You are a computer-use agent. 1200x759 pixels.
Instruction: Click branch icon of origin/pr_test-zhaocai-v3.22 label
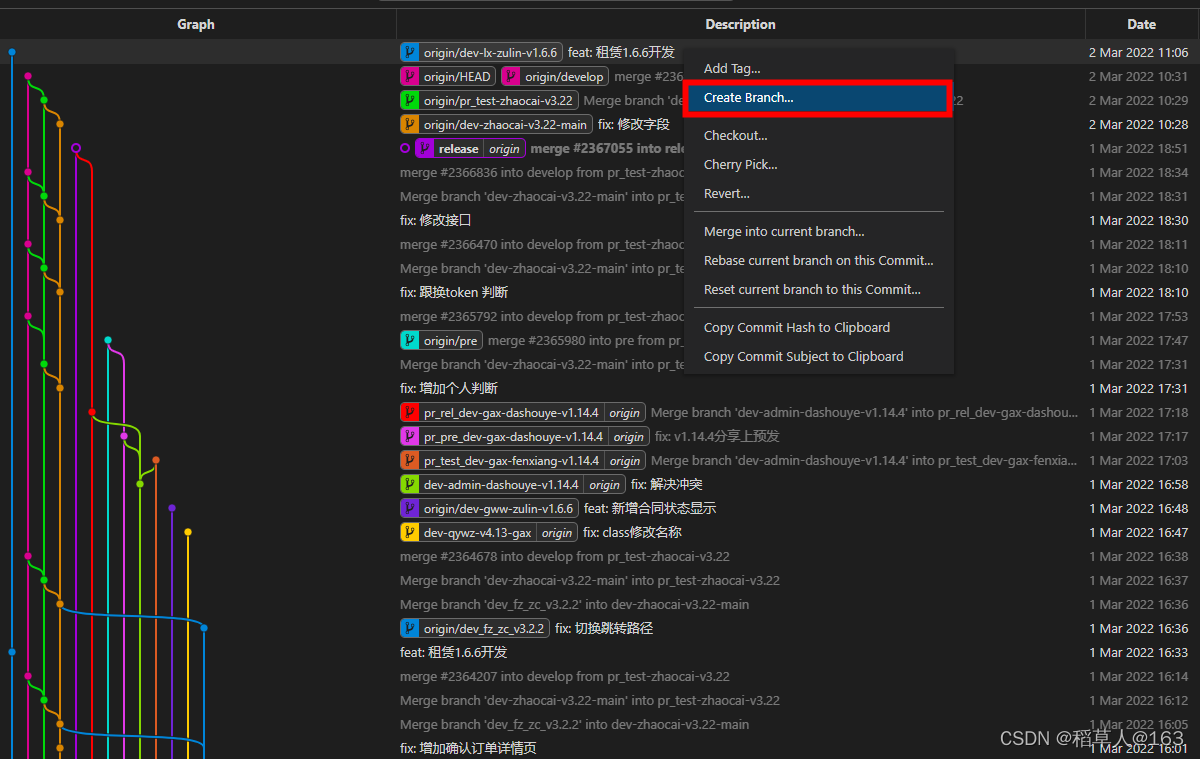pyautogui.click(x=409, y=100)
